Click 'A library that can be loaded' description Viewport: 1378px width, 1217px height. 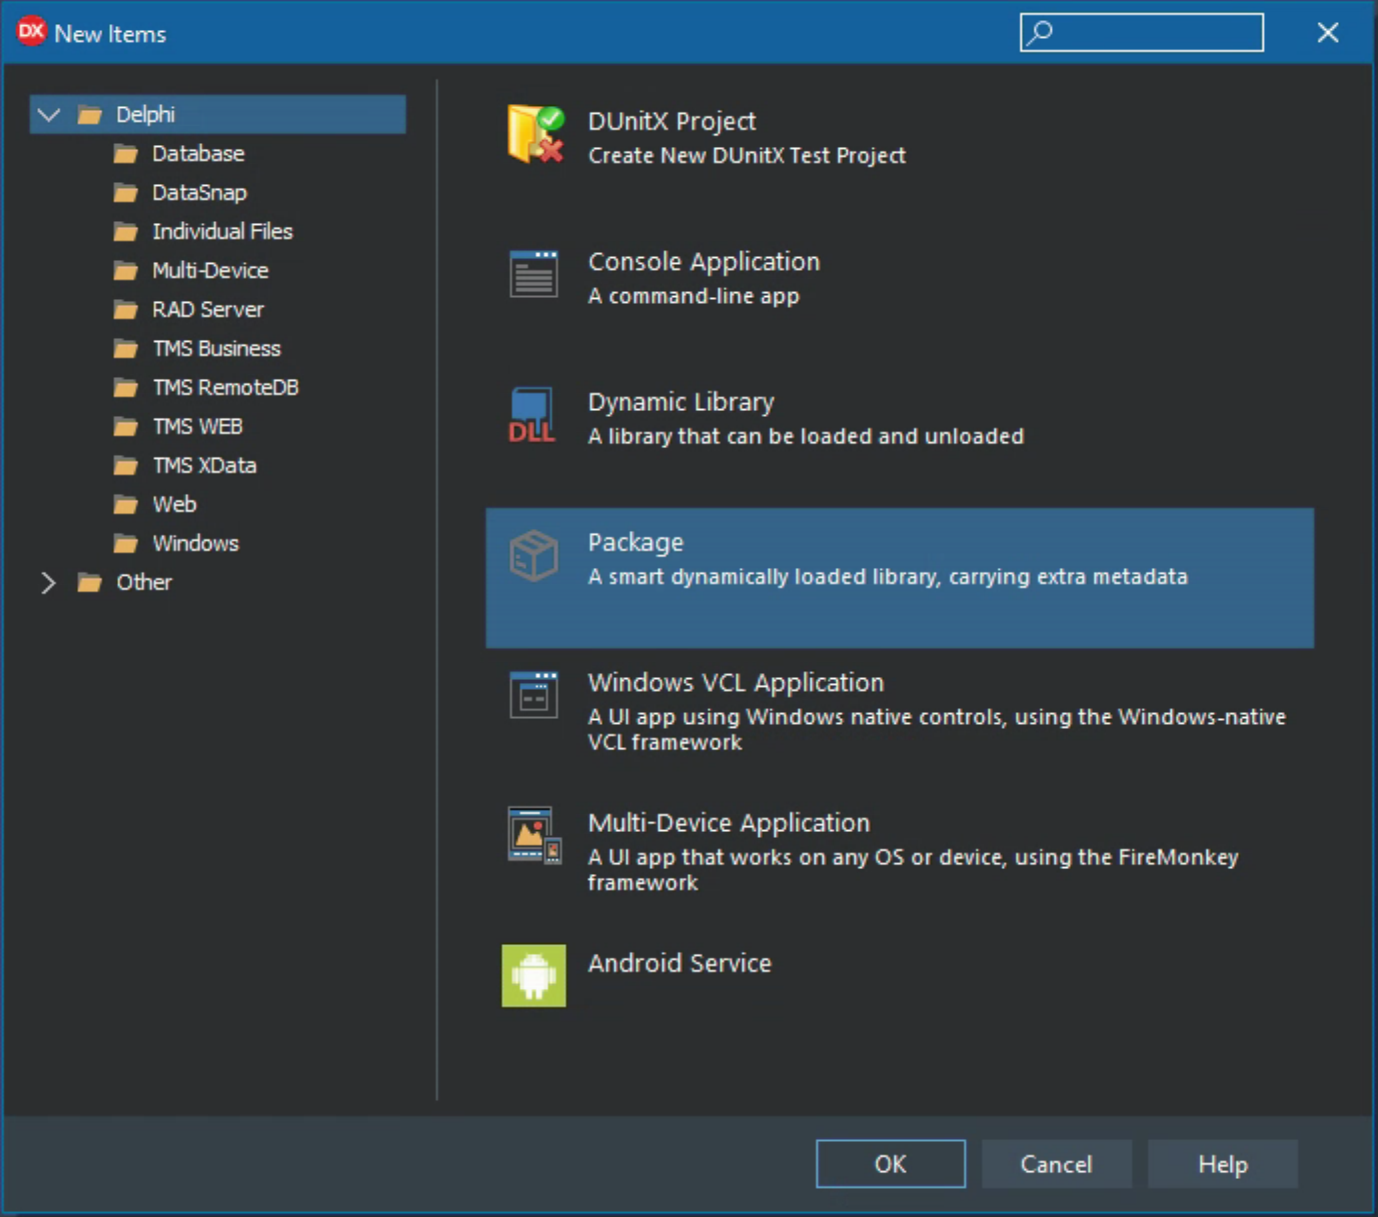tap(806, 437)
